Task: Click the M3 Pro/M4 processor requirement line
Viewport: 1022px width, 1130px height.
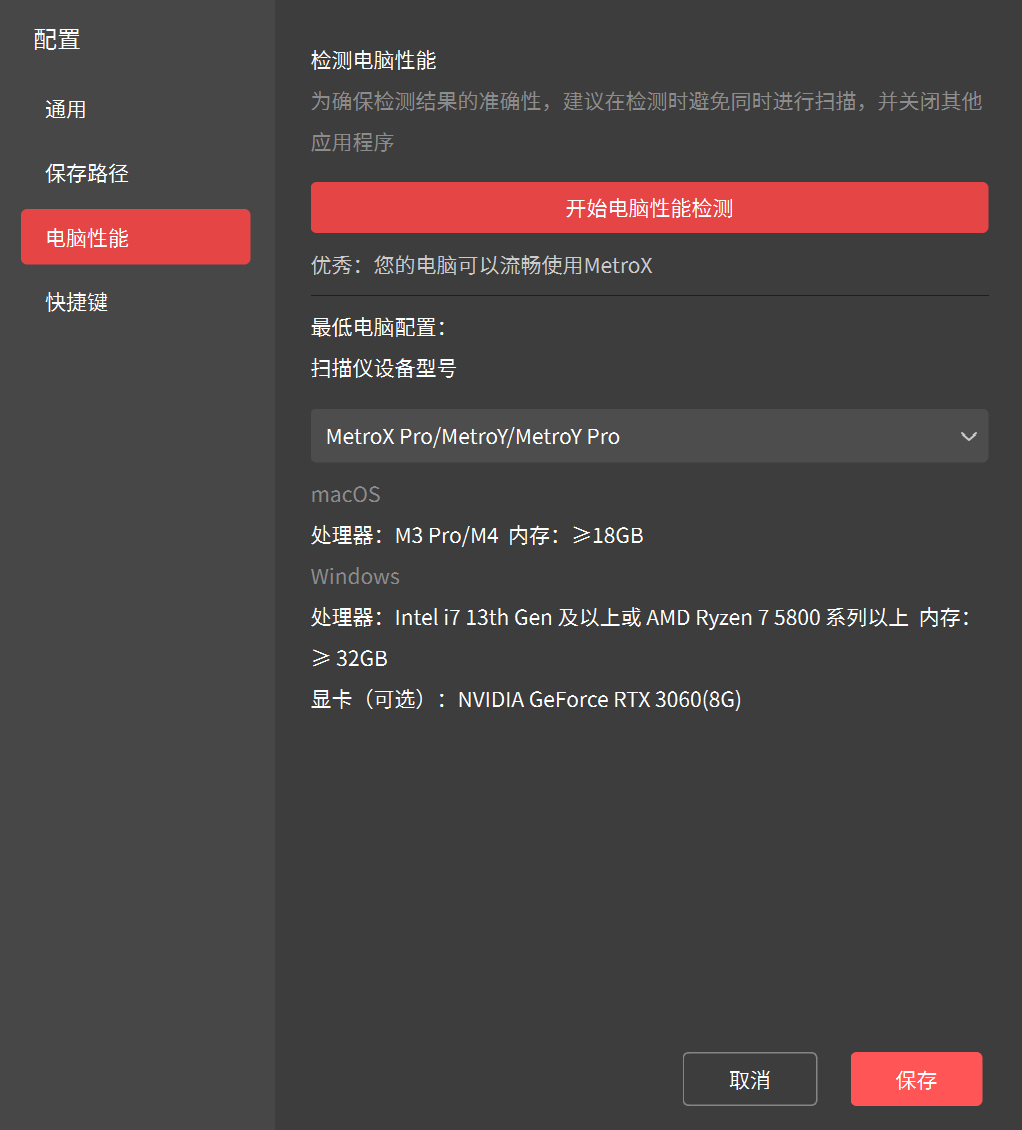Action: (x=477, y=536)
